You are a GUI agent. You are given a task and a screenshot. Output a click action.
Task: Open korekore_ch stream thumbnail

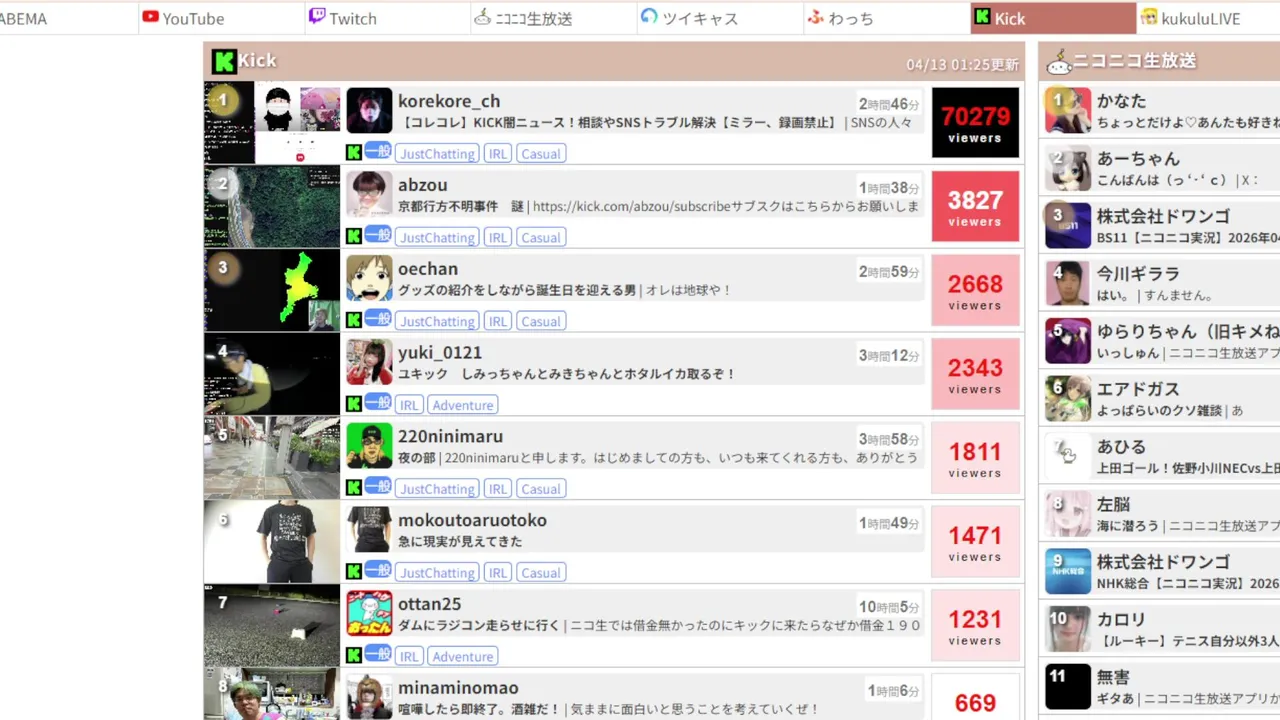coord(272,122)
